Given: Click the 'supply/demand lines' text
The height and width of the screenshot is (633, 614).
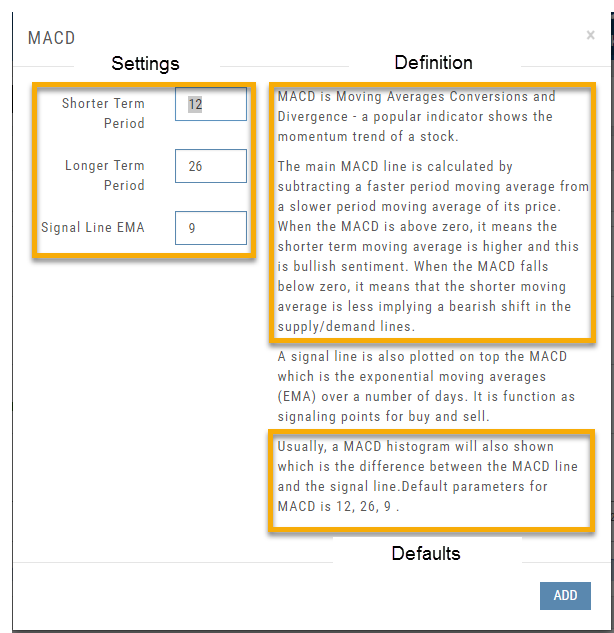Looking at the screenshot, I should (x=339, y=327).
